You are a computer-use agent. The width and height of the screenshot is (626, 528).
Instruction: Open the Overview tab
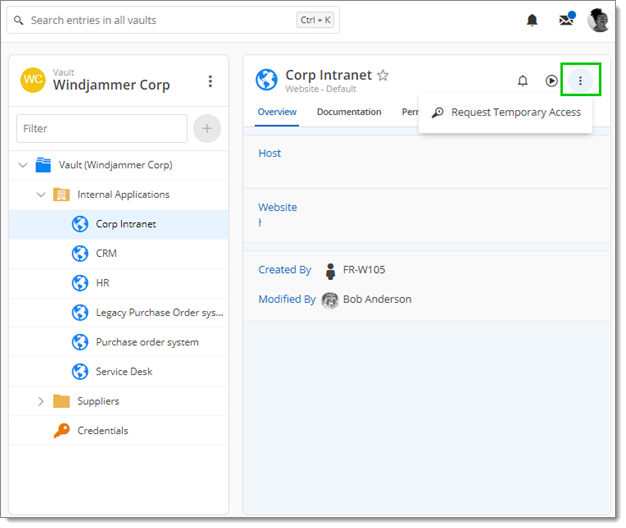tap(277, 112)
